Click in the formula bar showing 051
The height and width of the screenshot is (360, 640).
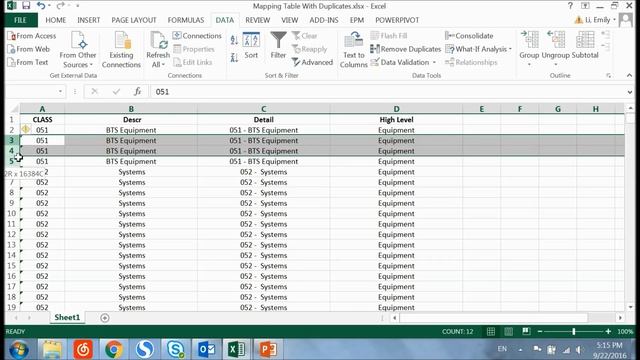click(388, 92)
